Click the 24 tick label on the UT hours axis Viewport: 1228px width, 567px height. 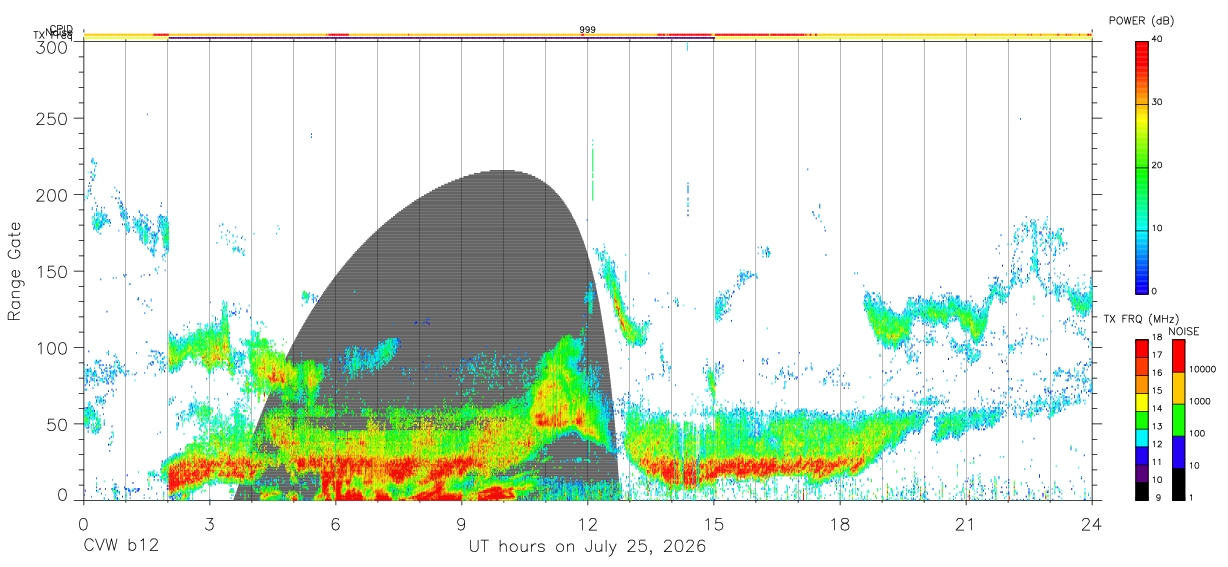1092,524
